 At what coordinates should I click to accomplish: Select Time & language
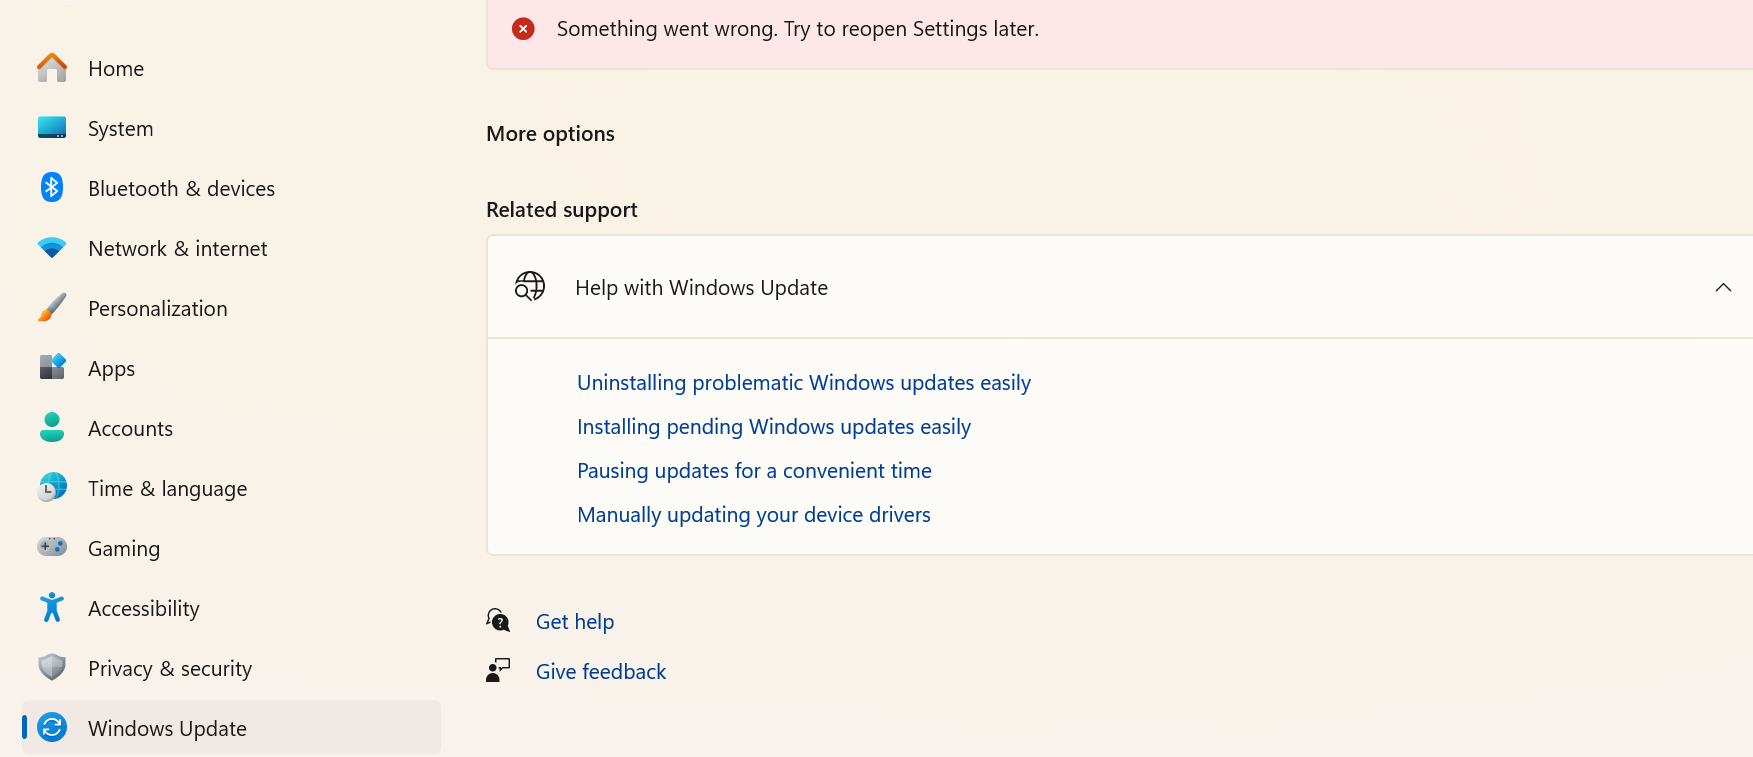coord(231,488)
